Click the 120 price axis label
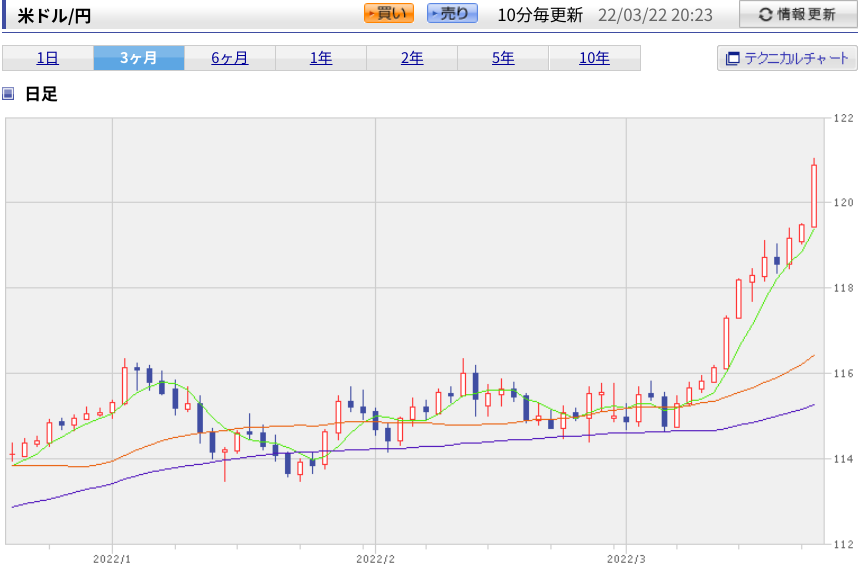Screen dimensions: 861x571 pyautogui.click(x=843, y=203)
